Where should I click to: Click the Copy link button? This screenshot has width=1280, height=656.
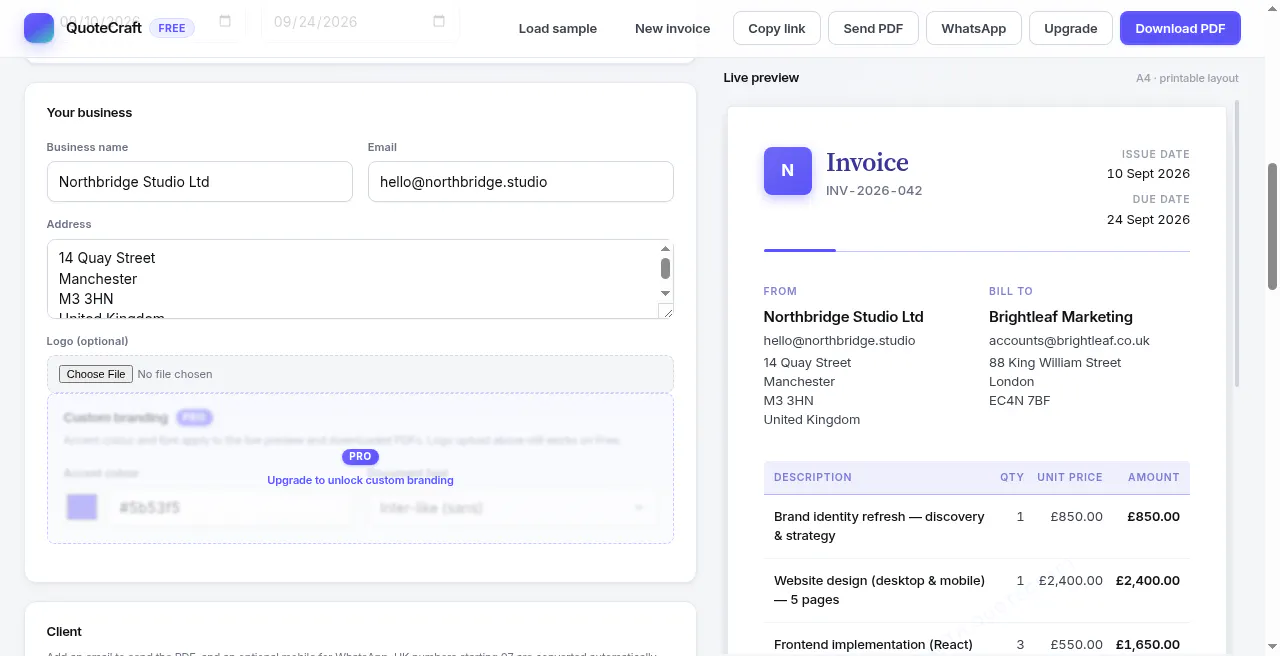click(777, 28)
